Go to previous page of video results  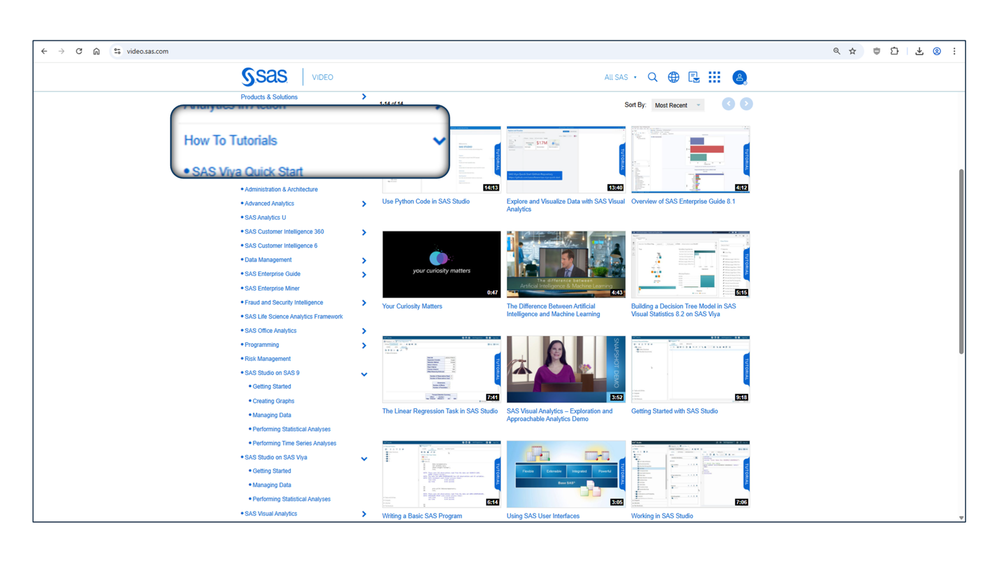click(x=728, y=104)
